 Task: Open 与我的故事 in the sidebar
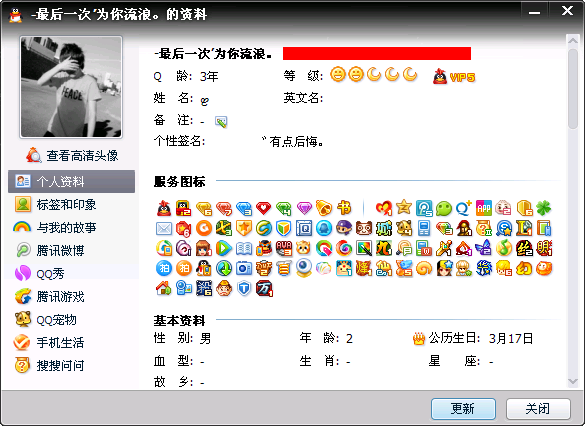point(71,228)
